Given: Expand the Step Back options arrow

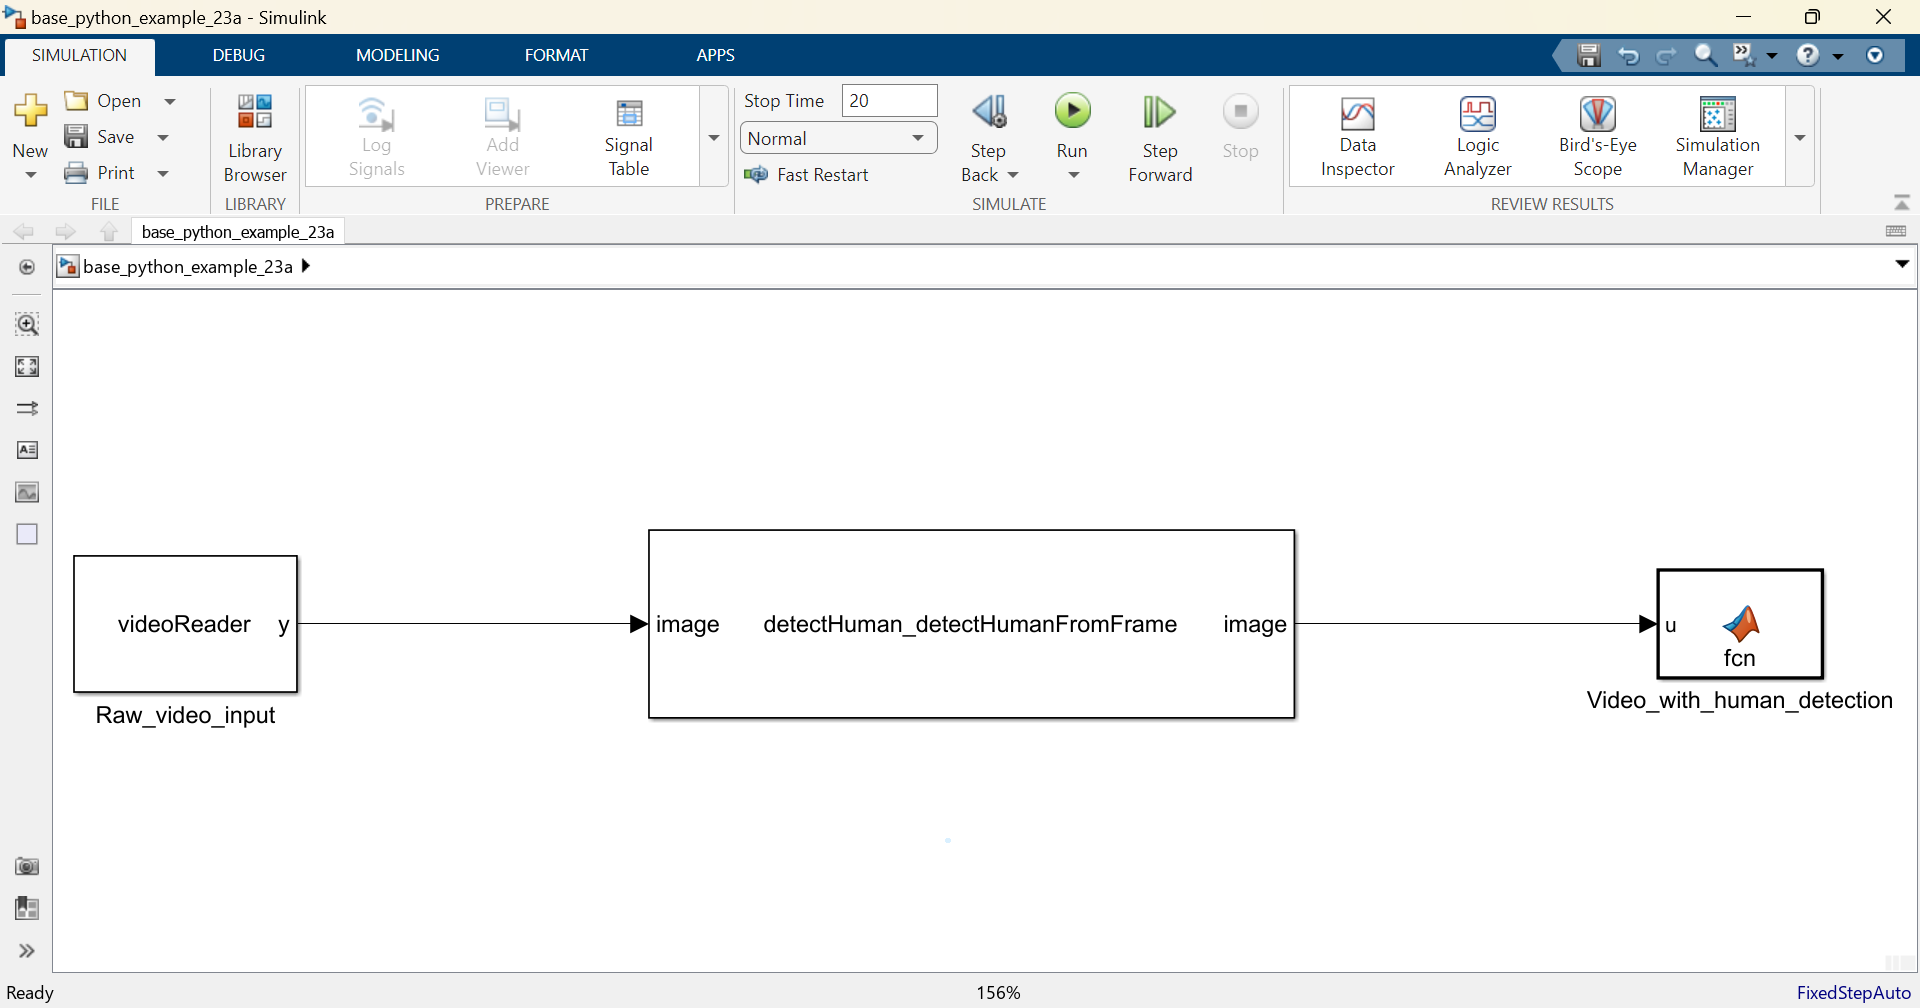Looking at the screenshot, I should (1013, 175).
